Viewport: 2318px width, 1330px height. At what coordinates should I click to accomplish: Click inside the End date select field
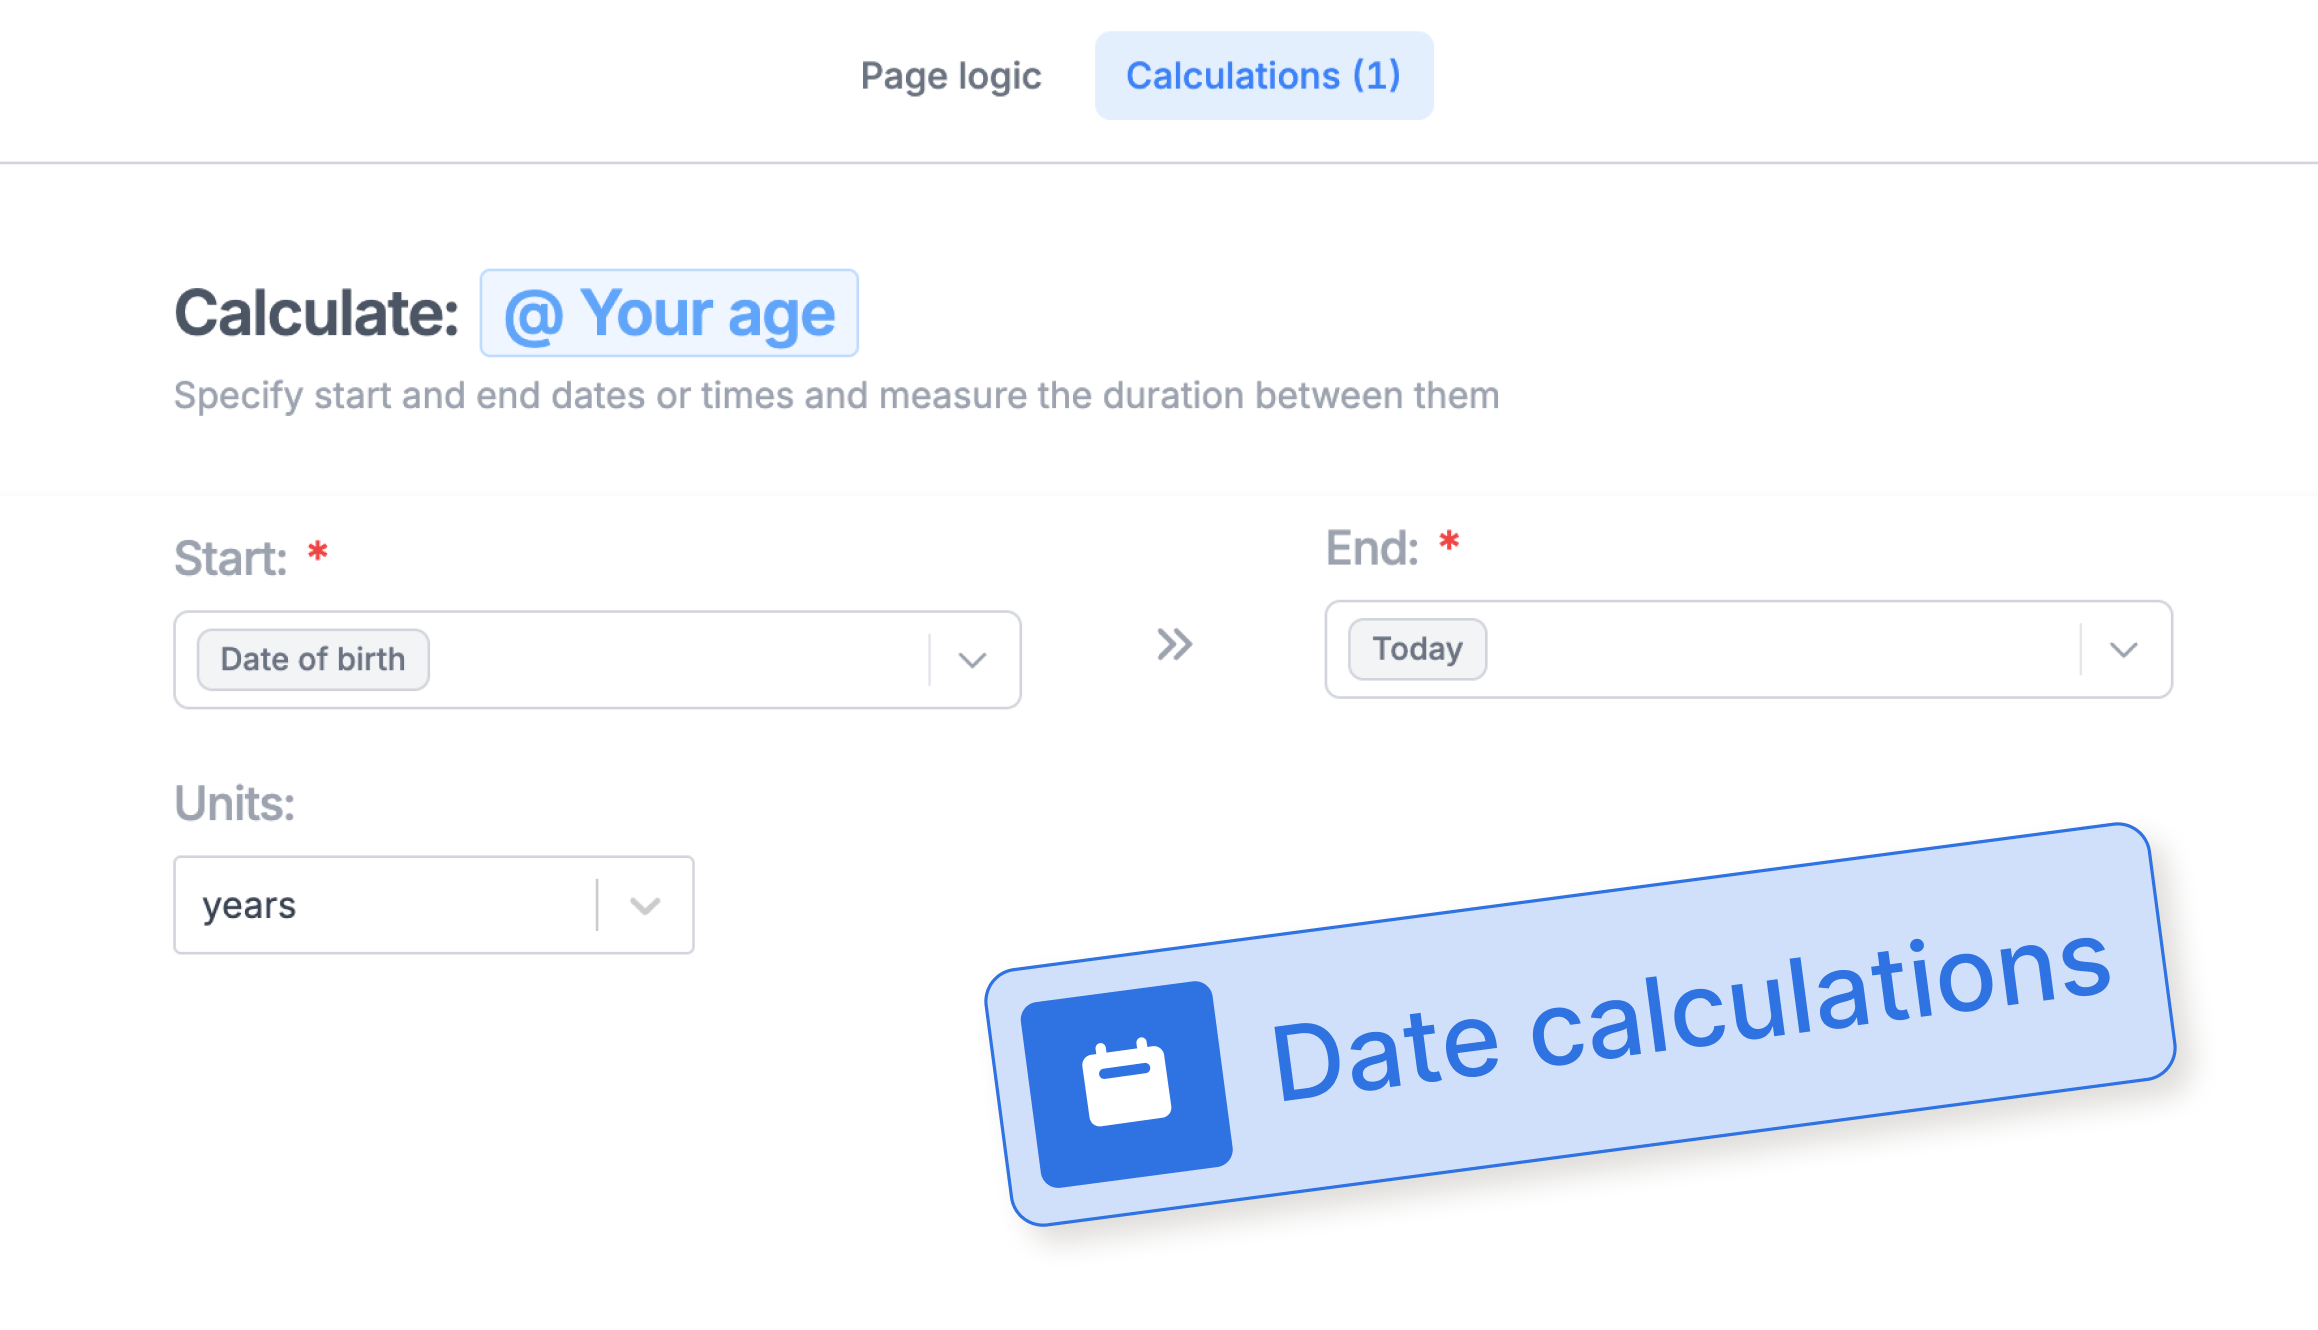click(x=1748, y=650)
